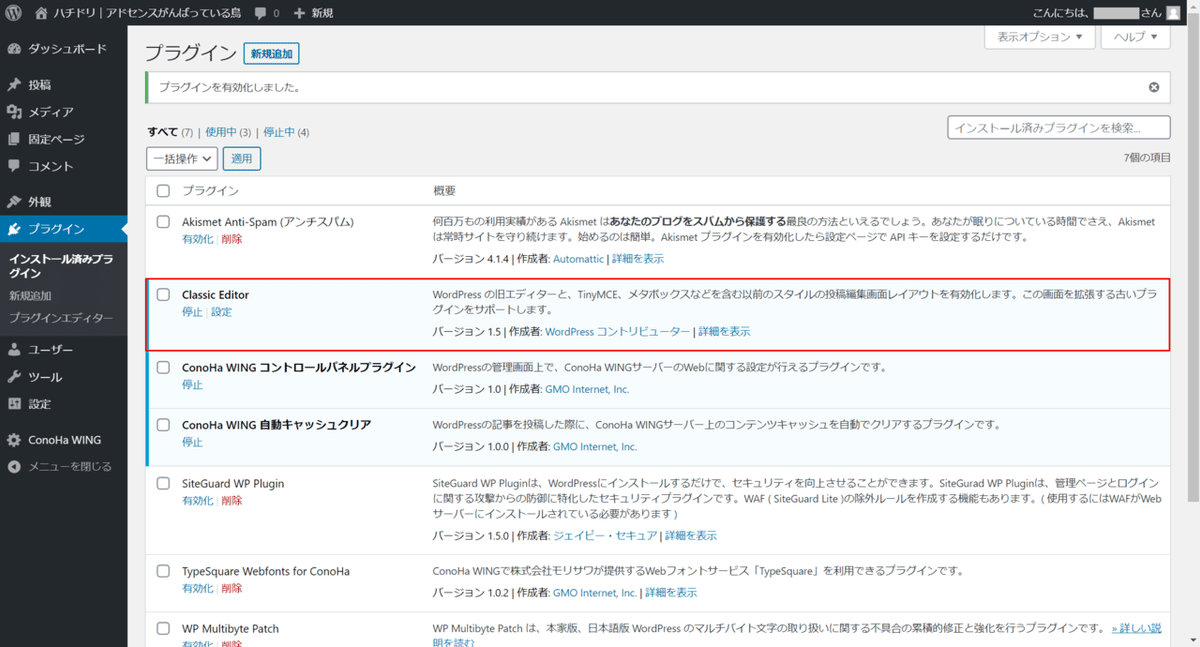
Task: Show すべて plugins filter
Action: point(162,132)
